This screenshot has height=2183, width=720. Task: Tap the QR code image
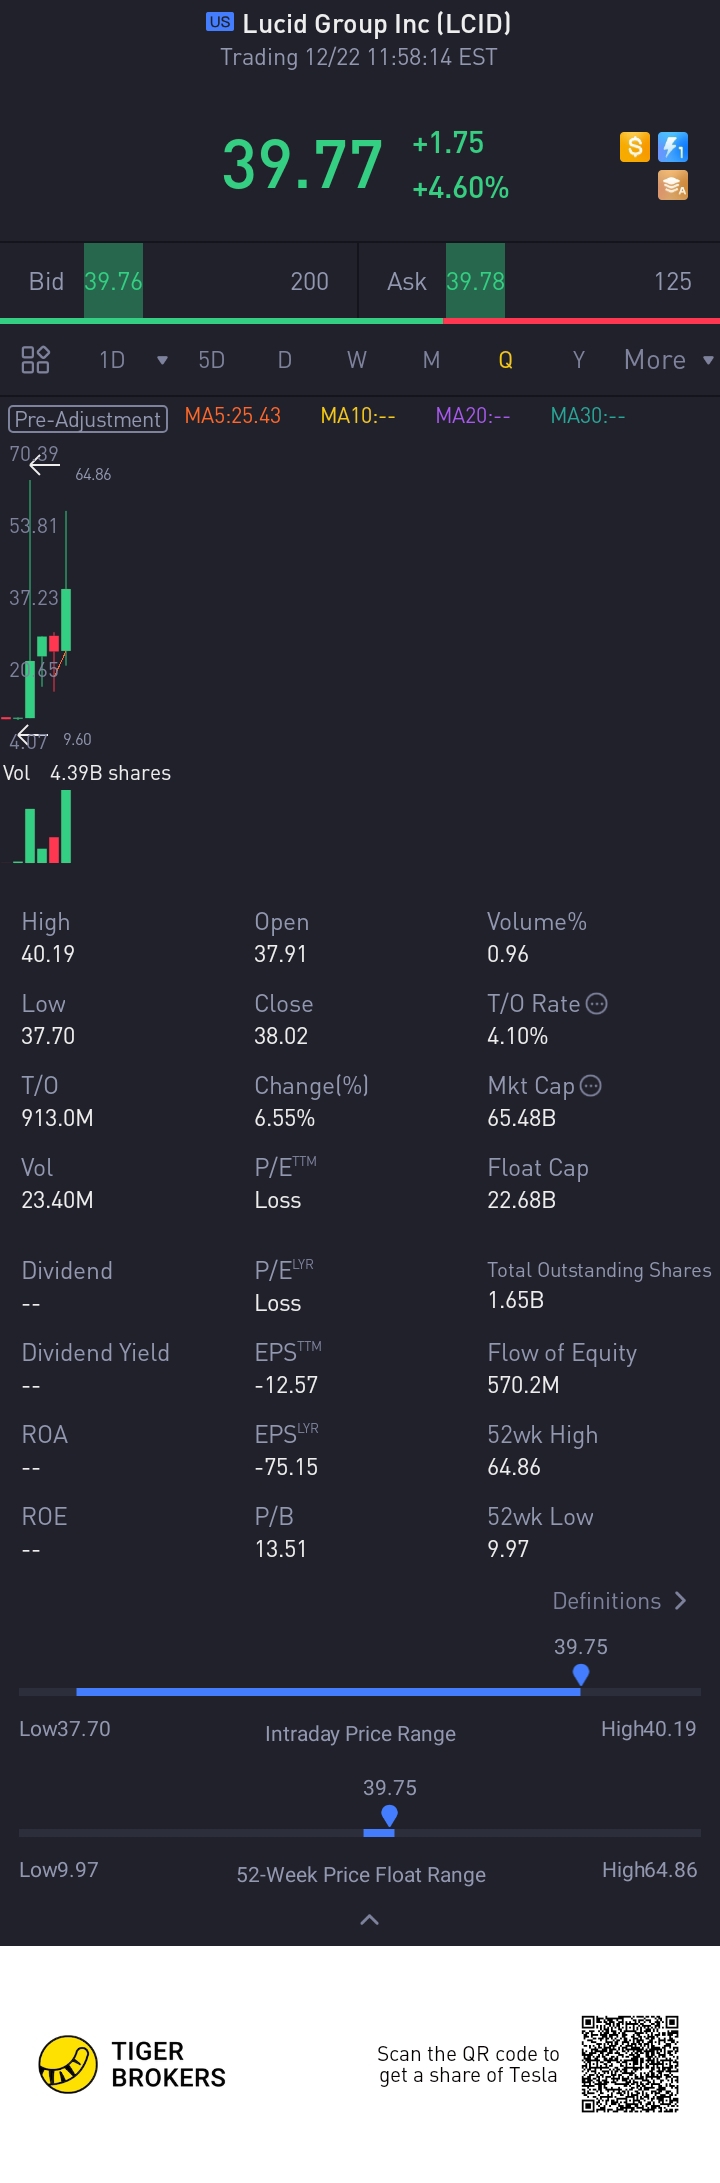tap(631, 2064)
